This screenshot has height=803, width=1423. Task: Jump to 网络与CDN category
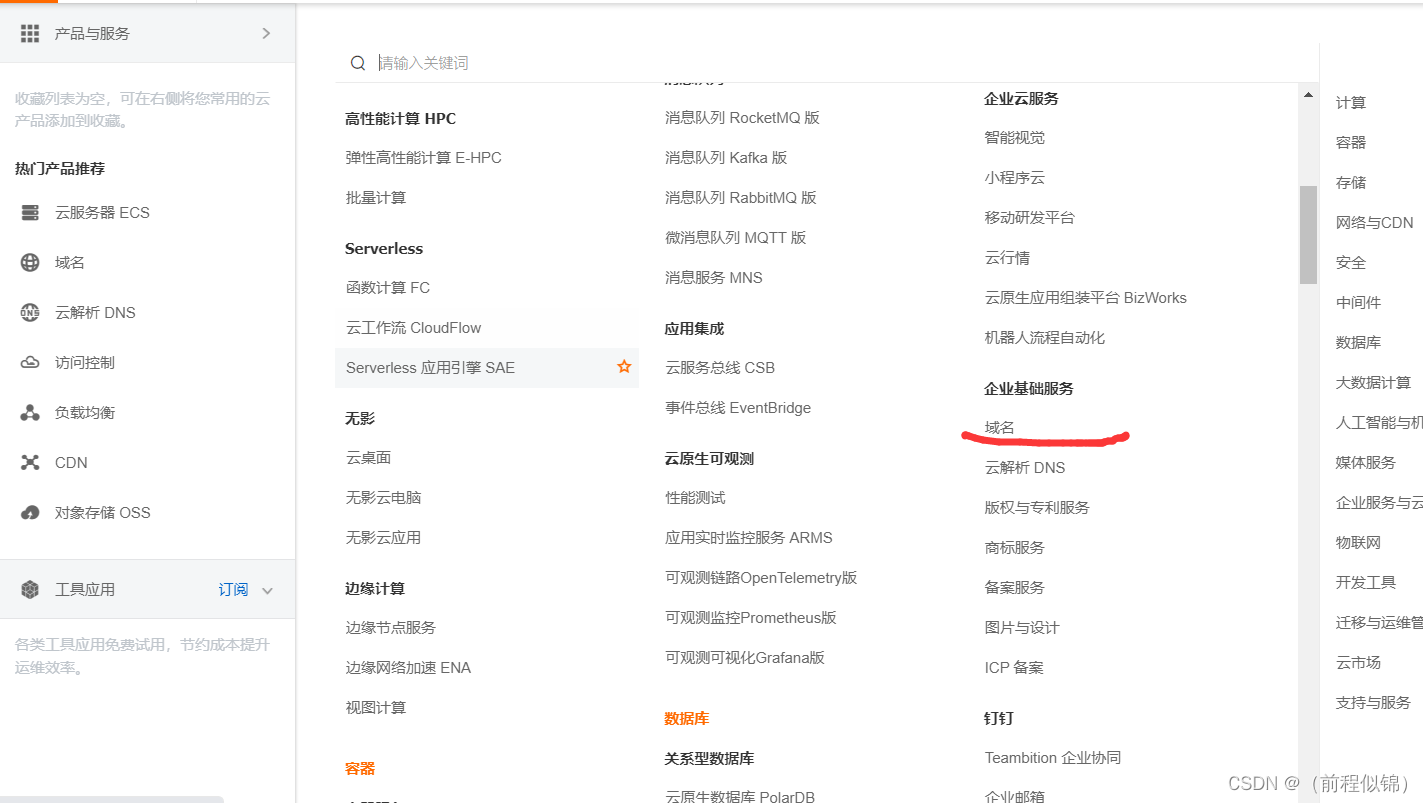pyautogui.click(x=1375, y=222)
